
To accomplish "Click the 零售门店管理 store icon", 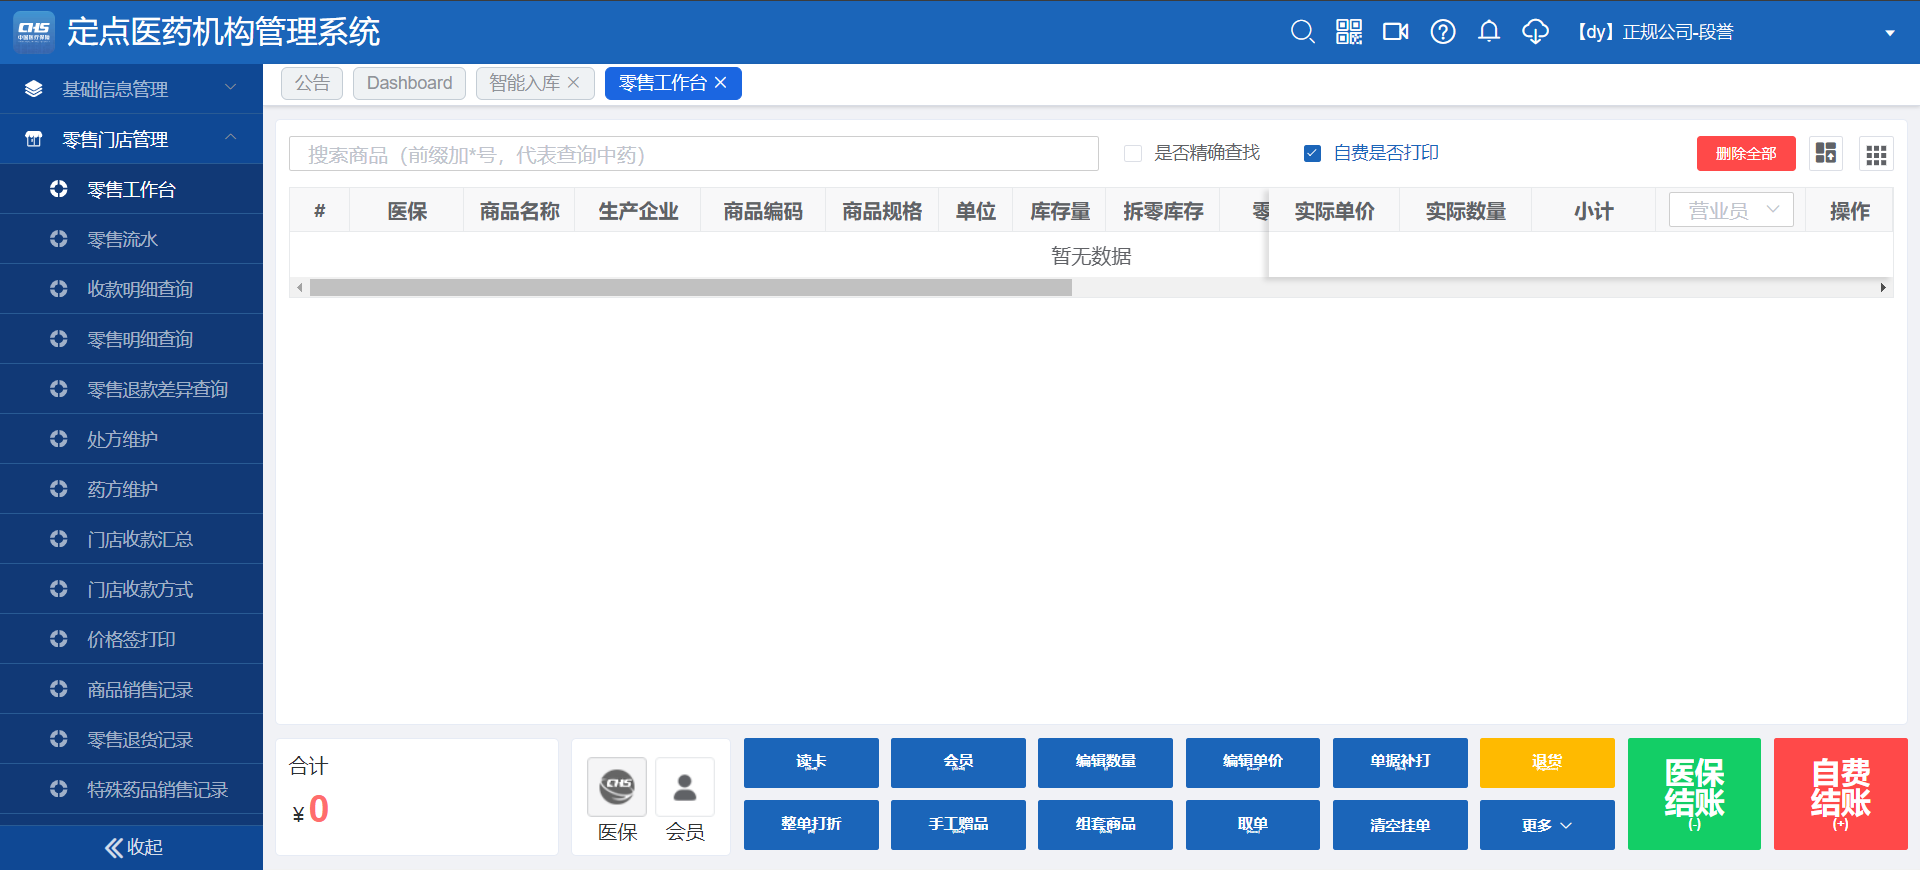I will tap(34, 139).
